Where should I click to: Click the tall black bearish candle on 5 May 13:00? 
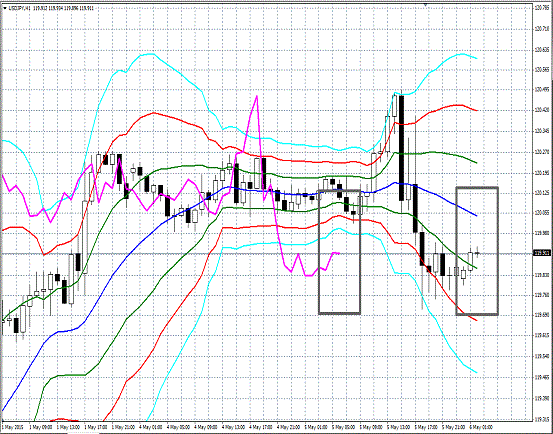click(401, 148)
